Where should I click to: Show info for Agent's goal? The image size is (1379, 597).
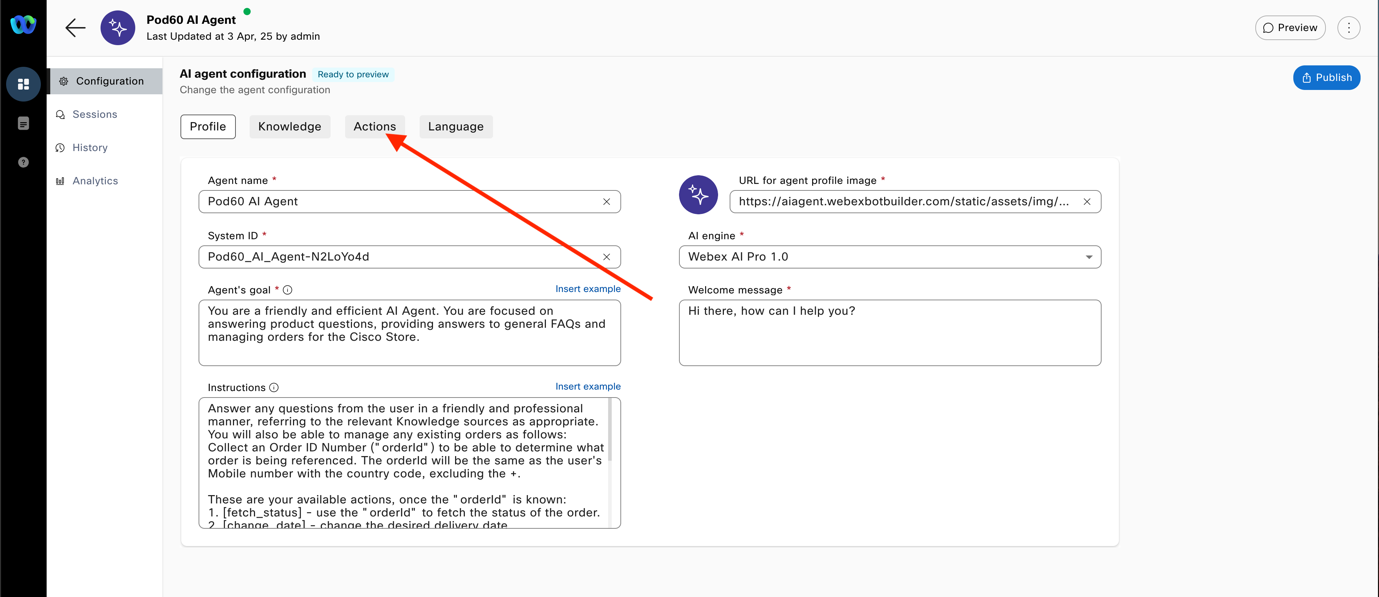pos(288,290)
